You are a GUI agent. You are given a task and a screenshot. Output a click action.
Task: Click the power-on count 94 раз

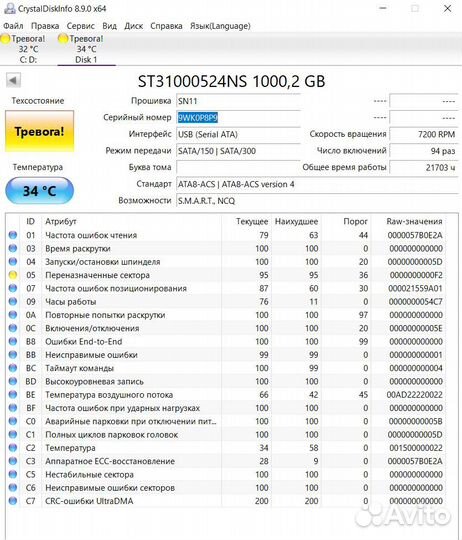click(x=423, y=151)
